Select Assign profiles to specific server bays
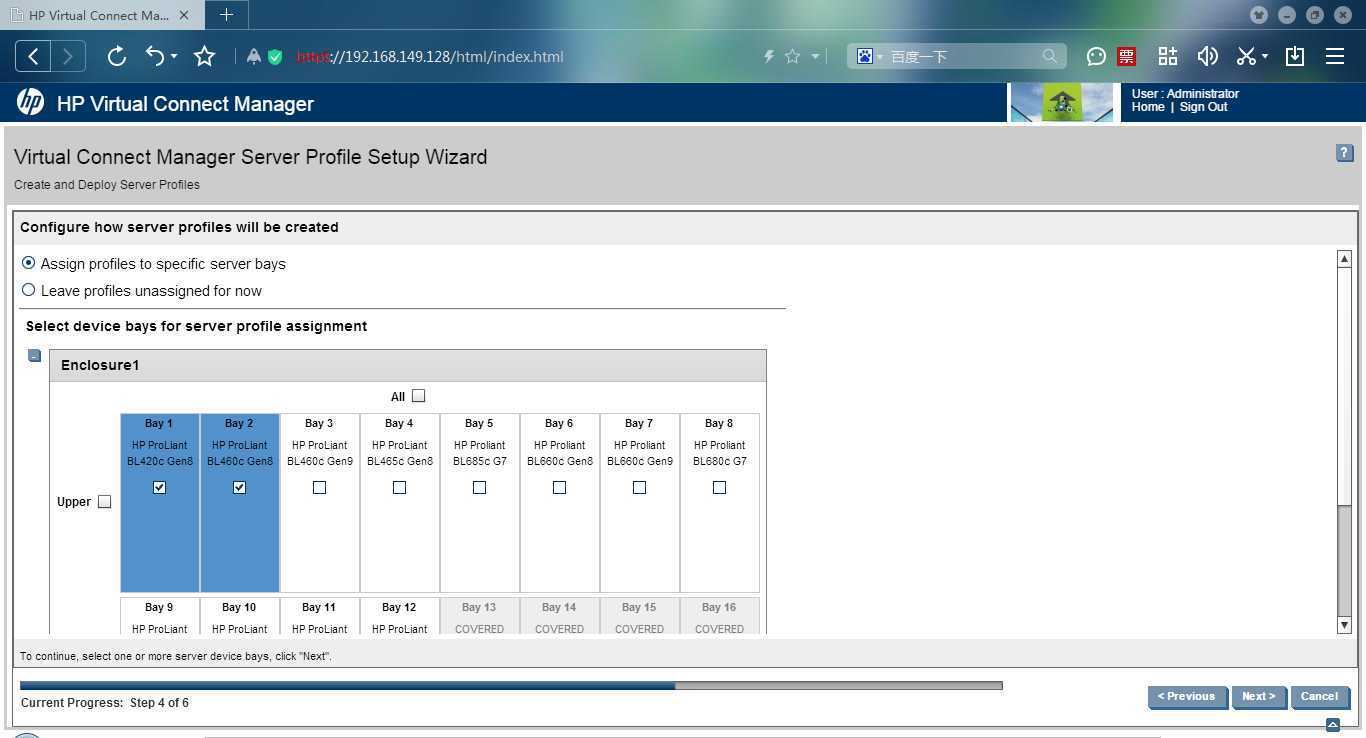This screenshot has width=1366, height=738. tap(28, 263)
